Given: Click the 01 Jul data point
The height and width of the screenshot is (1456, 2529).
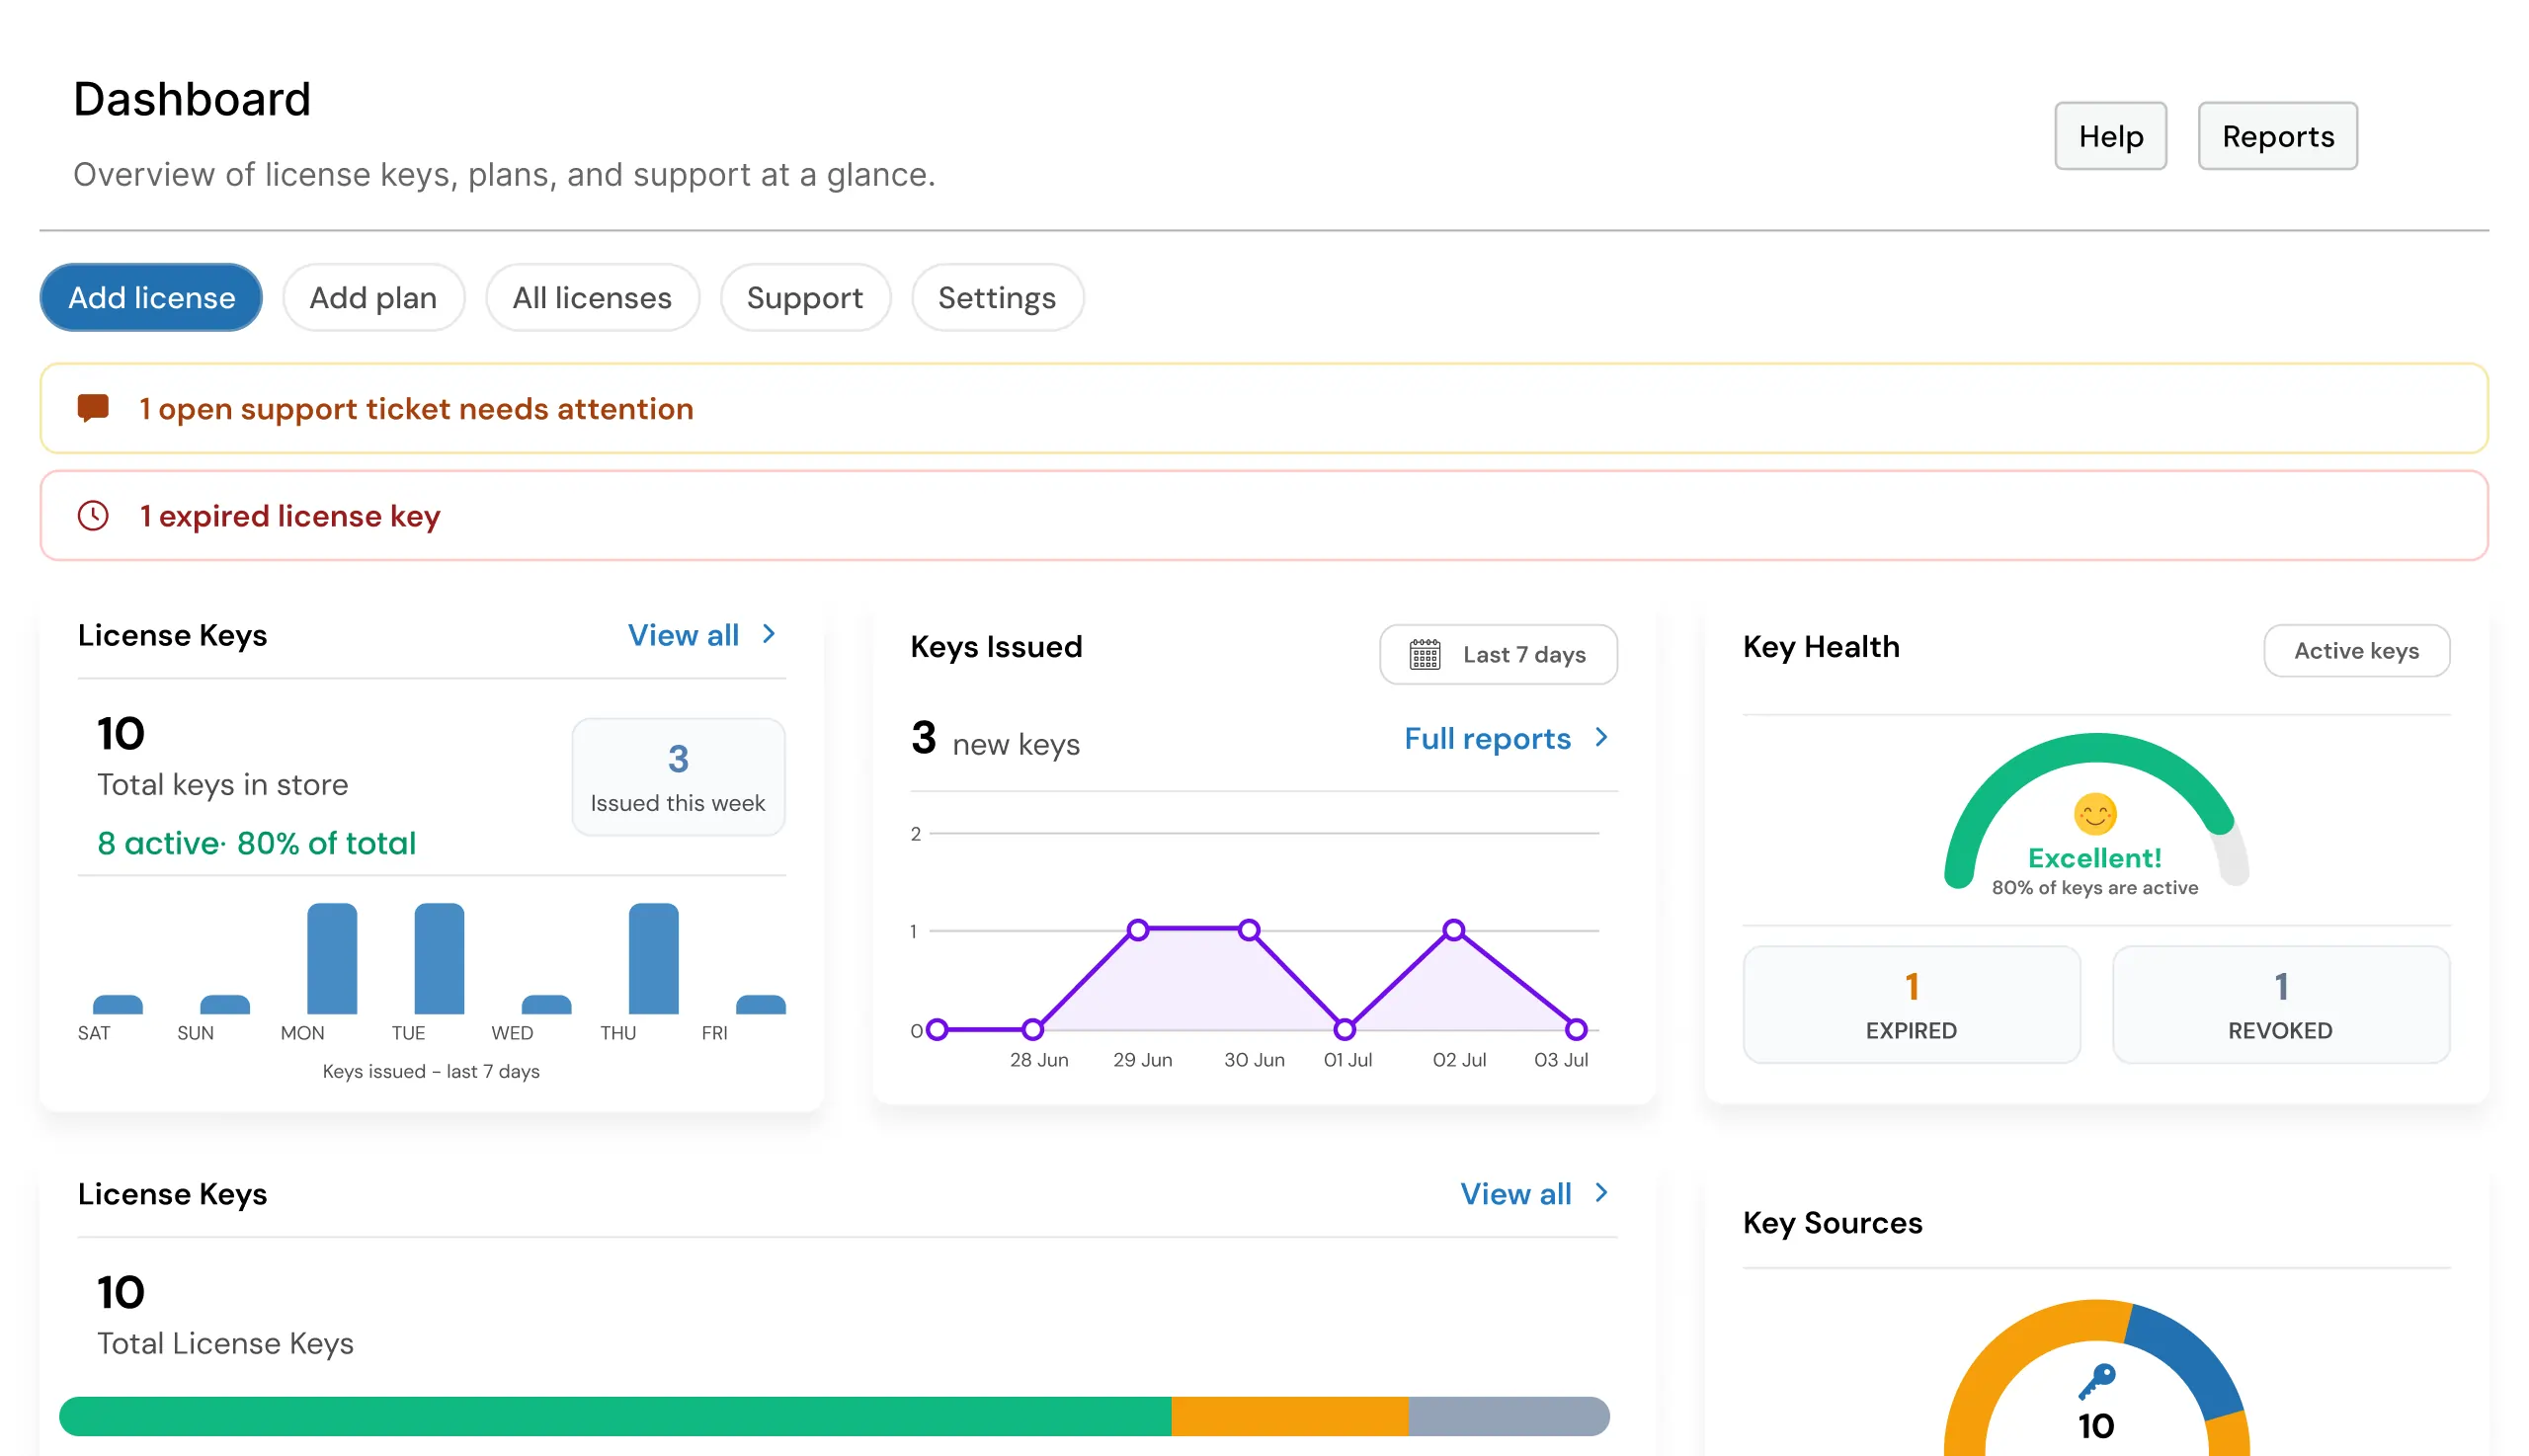Looking at the screenshot, I should (x=1344, y=1029).
